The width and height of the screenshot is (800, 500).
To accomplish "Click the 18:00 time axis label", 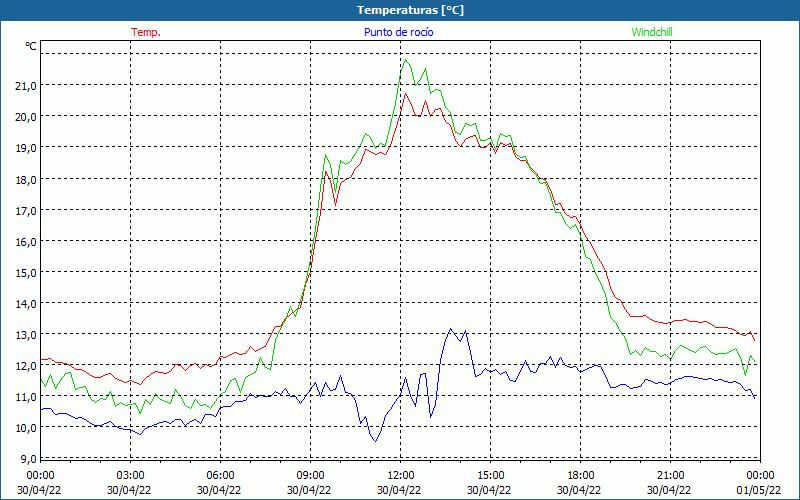I will (x=581, y=476).
